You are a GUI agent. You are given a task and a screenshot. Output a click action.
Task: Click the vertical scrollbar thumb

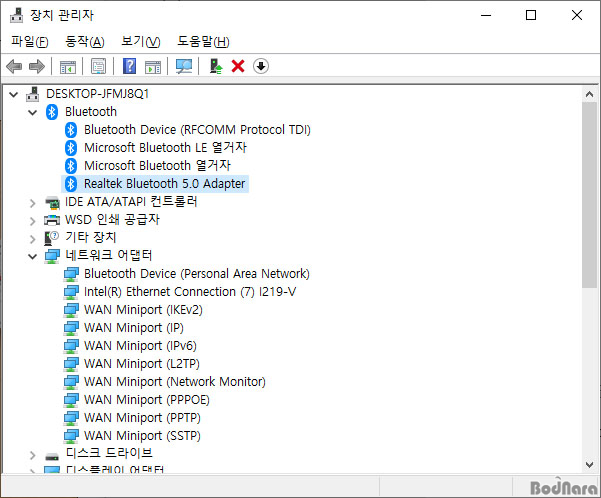[590, 195]
